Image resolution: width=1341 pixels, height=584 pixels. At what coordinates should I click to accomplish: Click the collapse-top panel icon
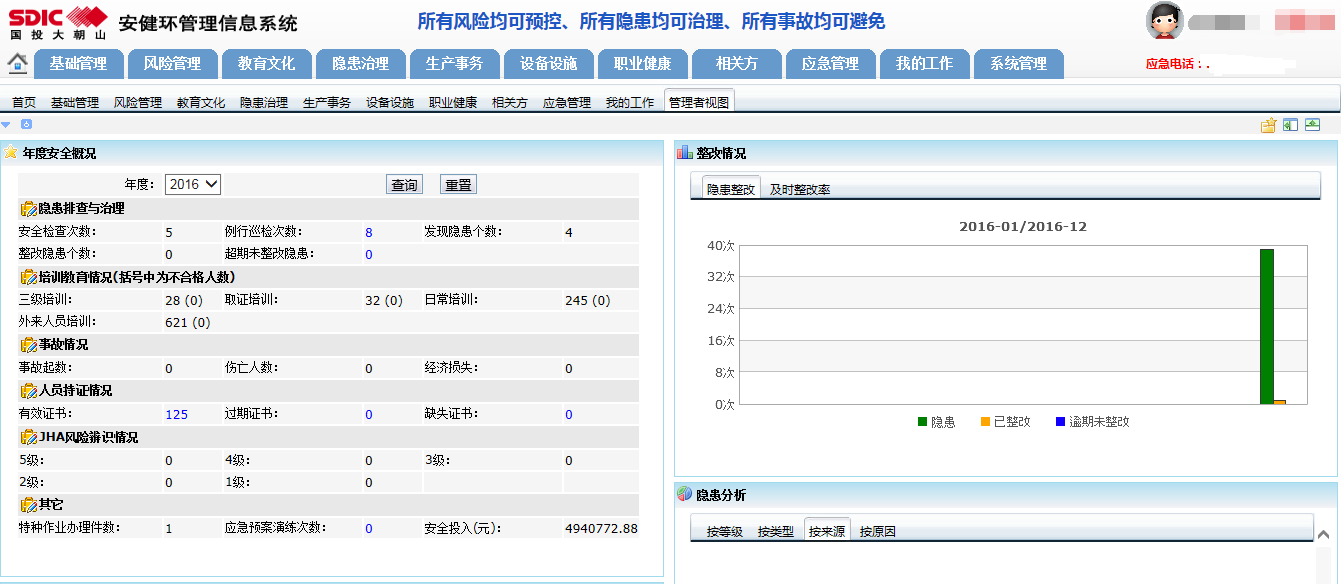pos(1312,125)
